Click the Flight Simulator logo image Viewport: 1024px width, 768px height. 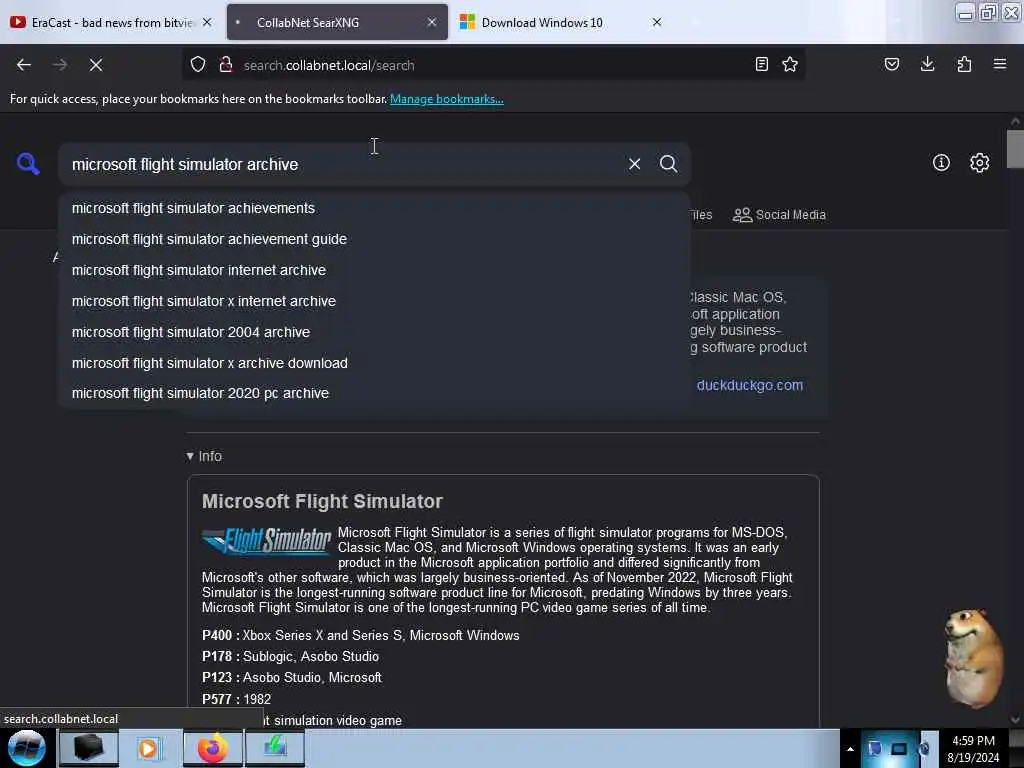pos(267,541)
